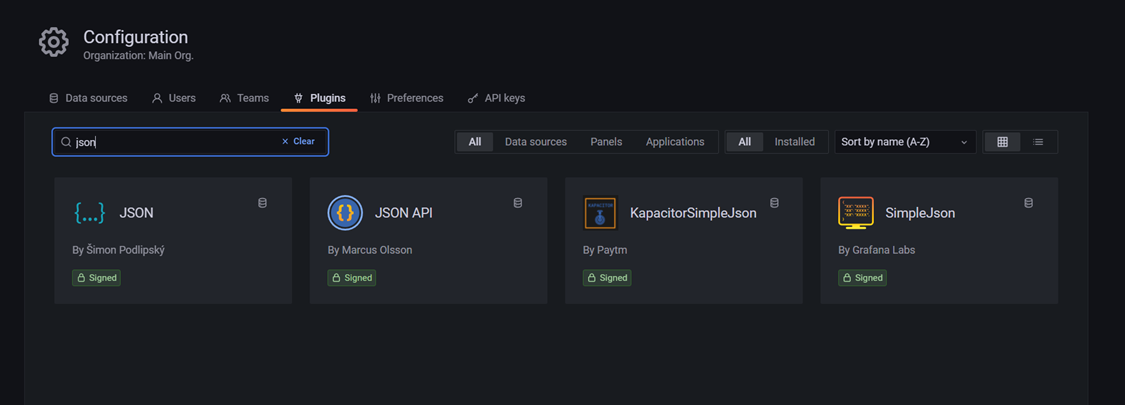Click the Signed badge on JSON card
1125x405 pixels.
tap(96, 278)
